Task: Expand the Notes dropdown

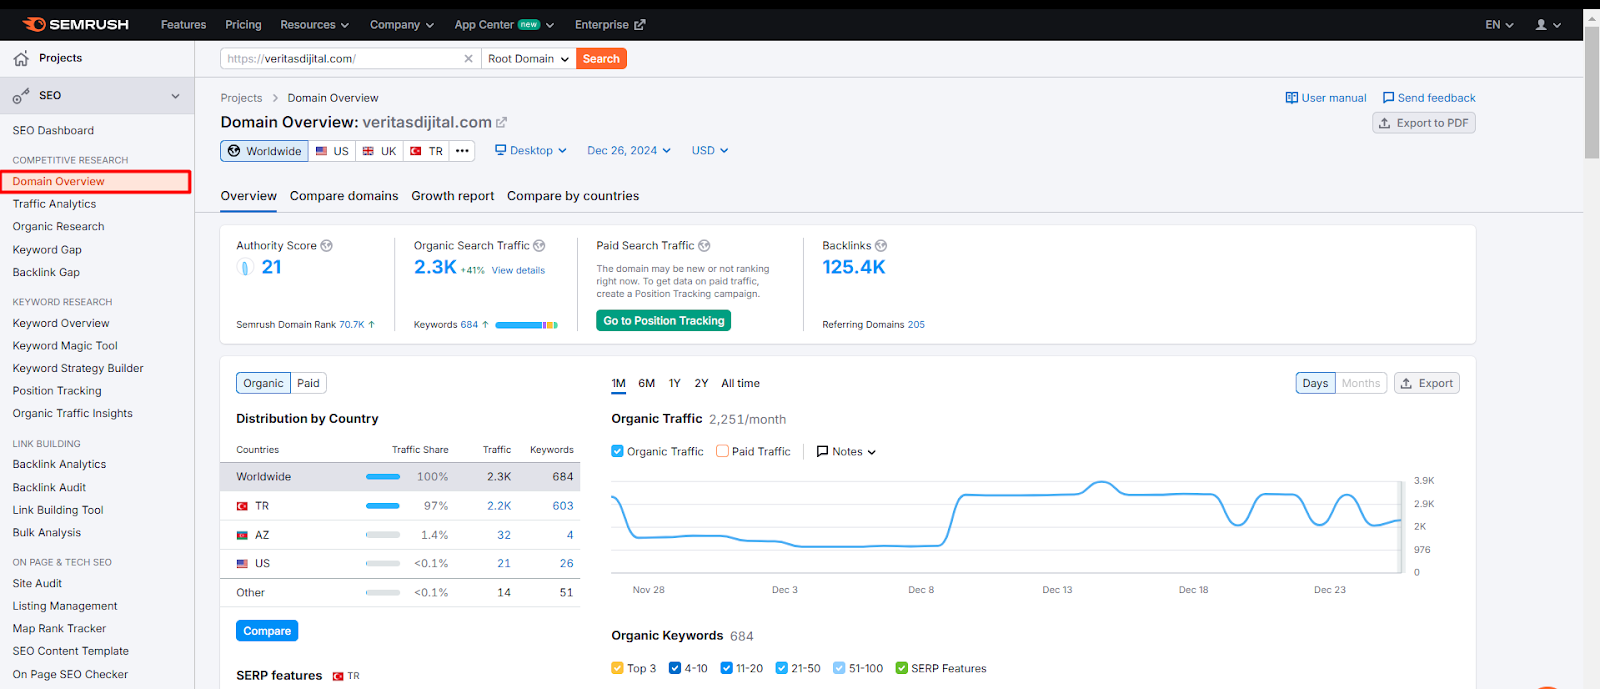Action: click(x=846, y=452)
